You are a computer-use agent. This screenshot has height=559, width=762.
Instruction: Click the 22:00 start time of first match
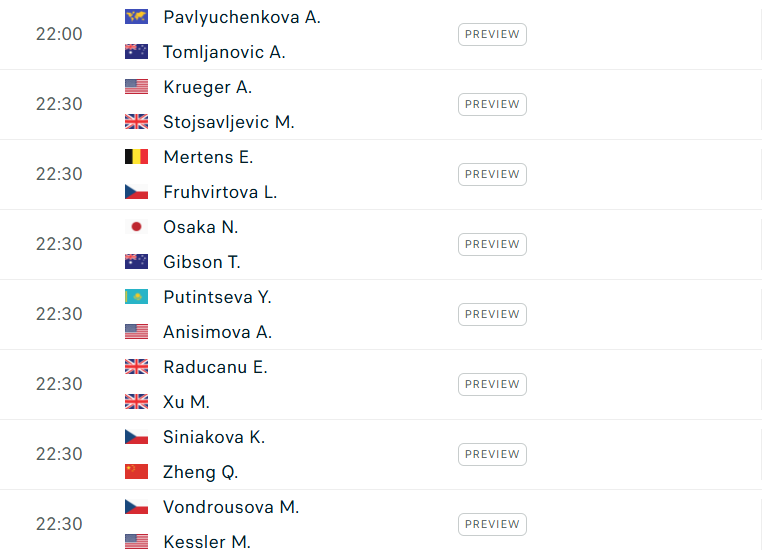(x=59, y=35)
